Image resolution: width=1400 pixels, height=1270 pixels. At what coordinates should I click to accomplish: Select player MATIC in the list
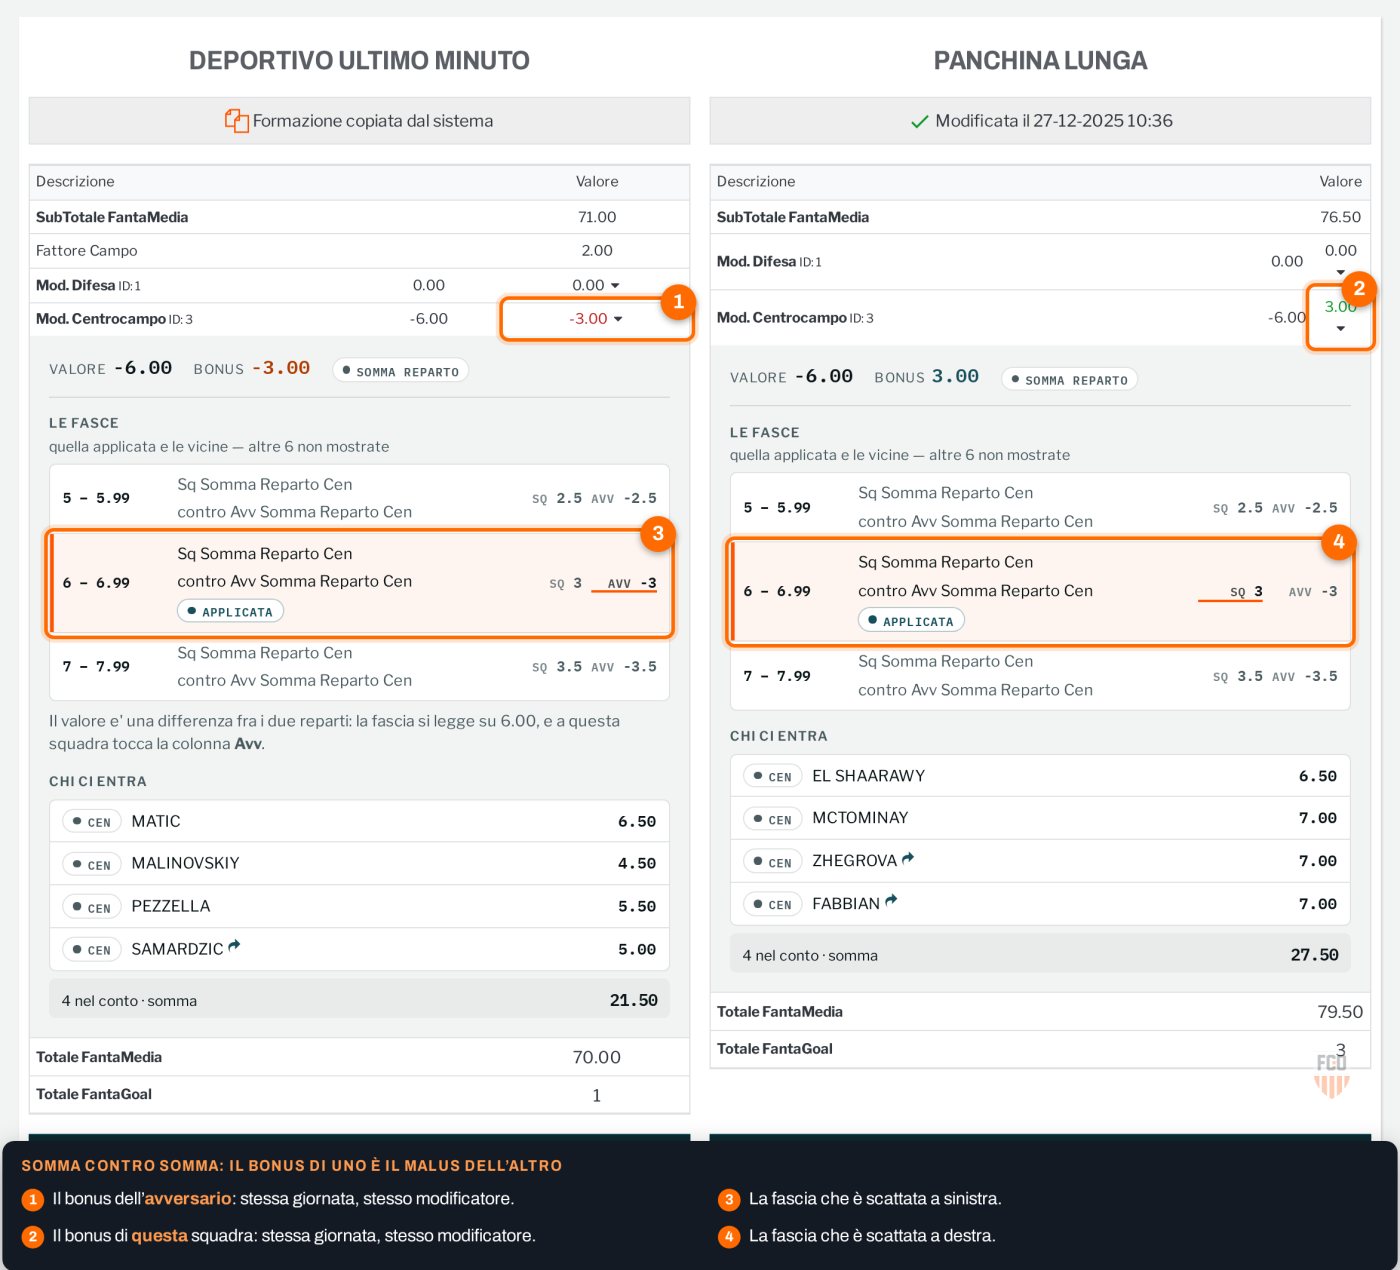[156, 821]
